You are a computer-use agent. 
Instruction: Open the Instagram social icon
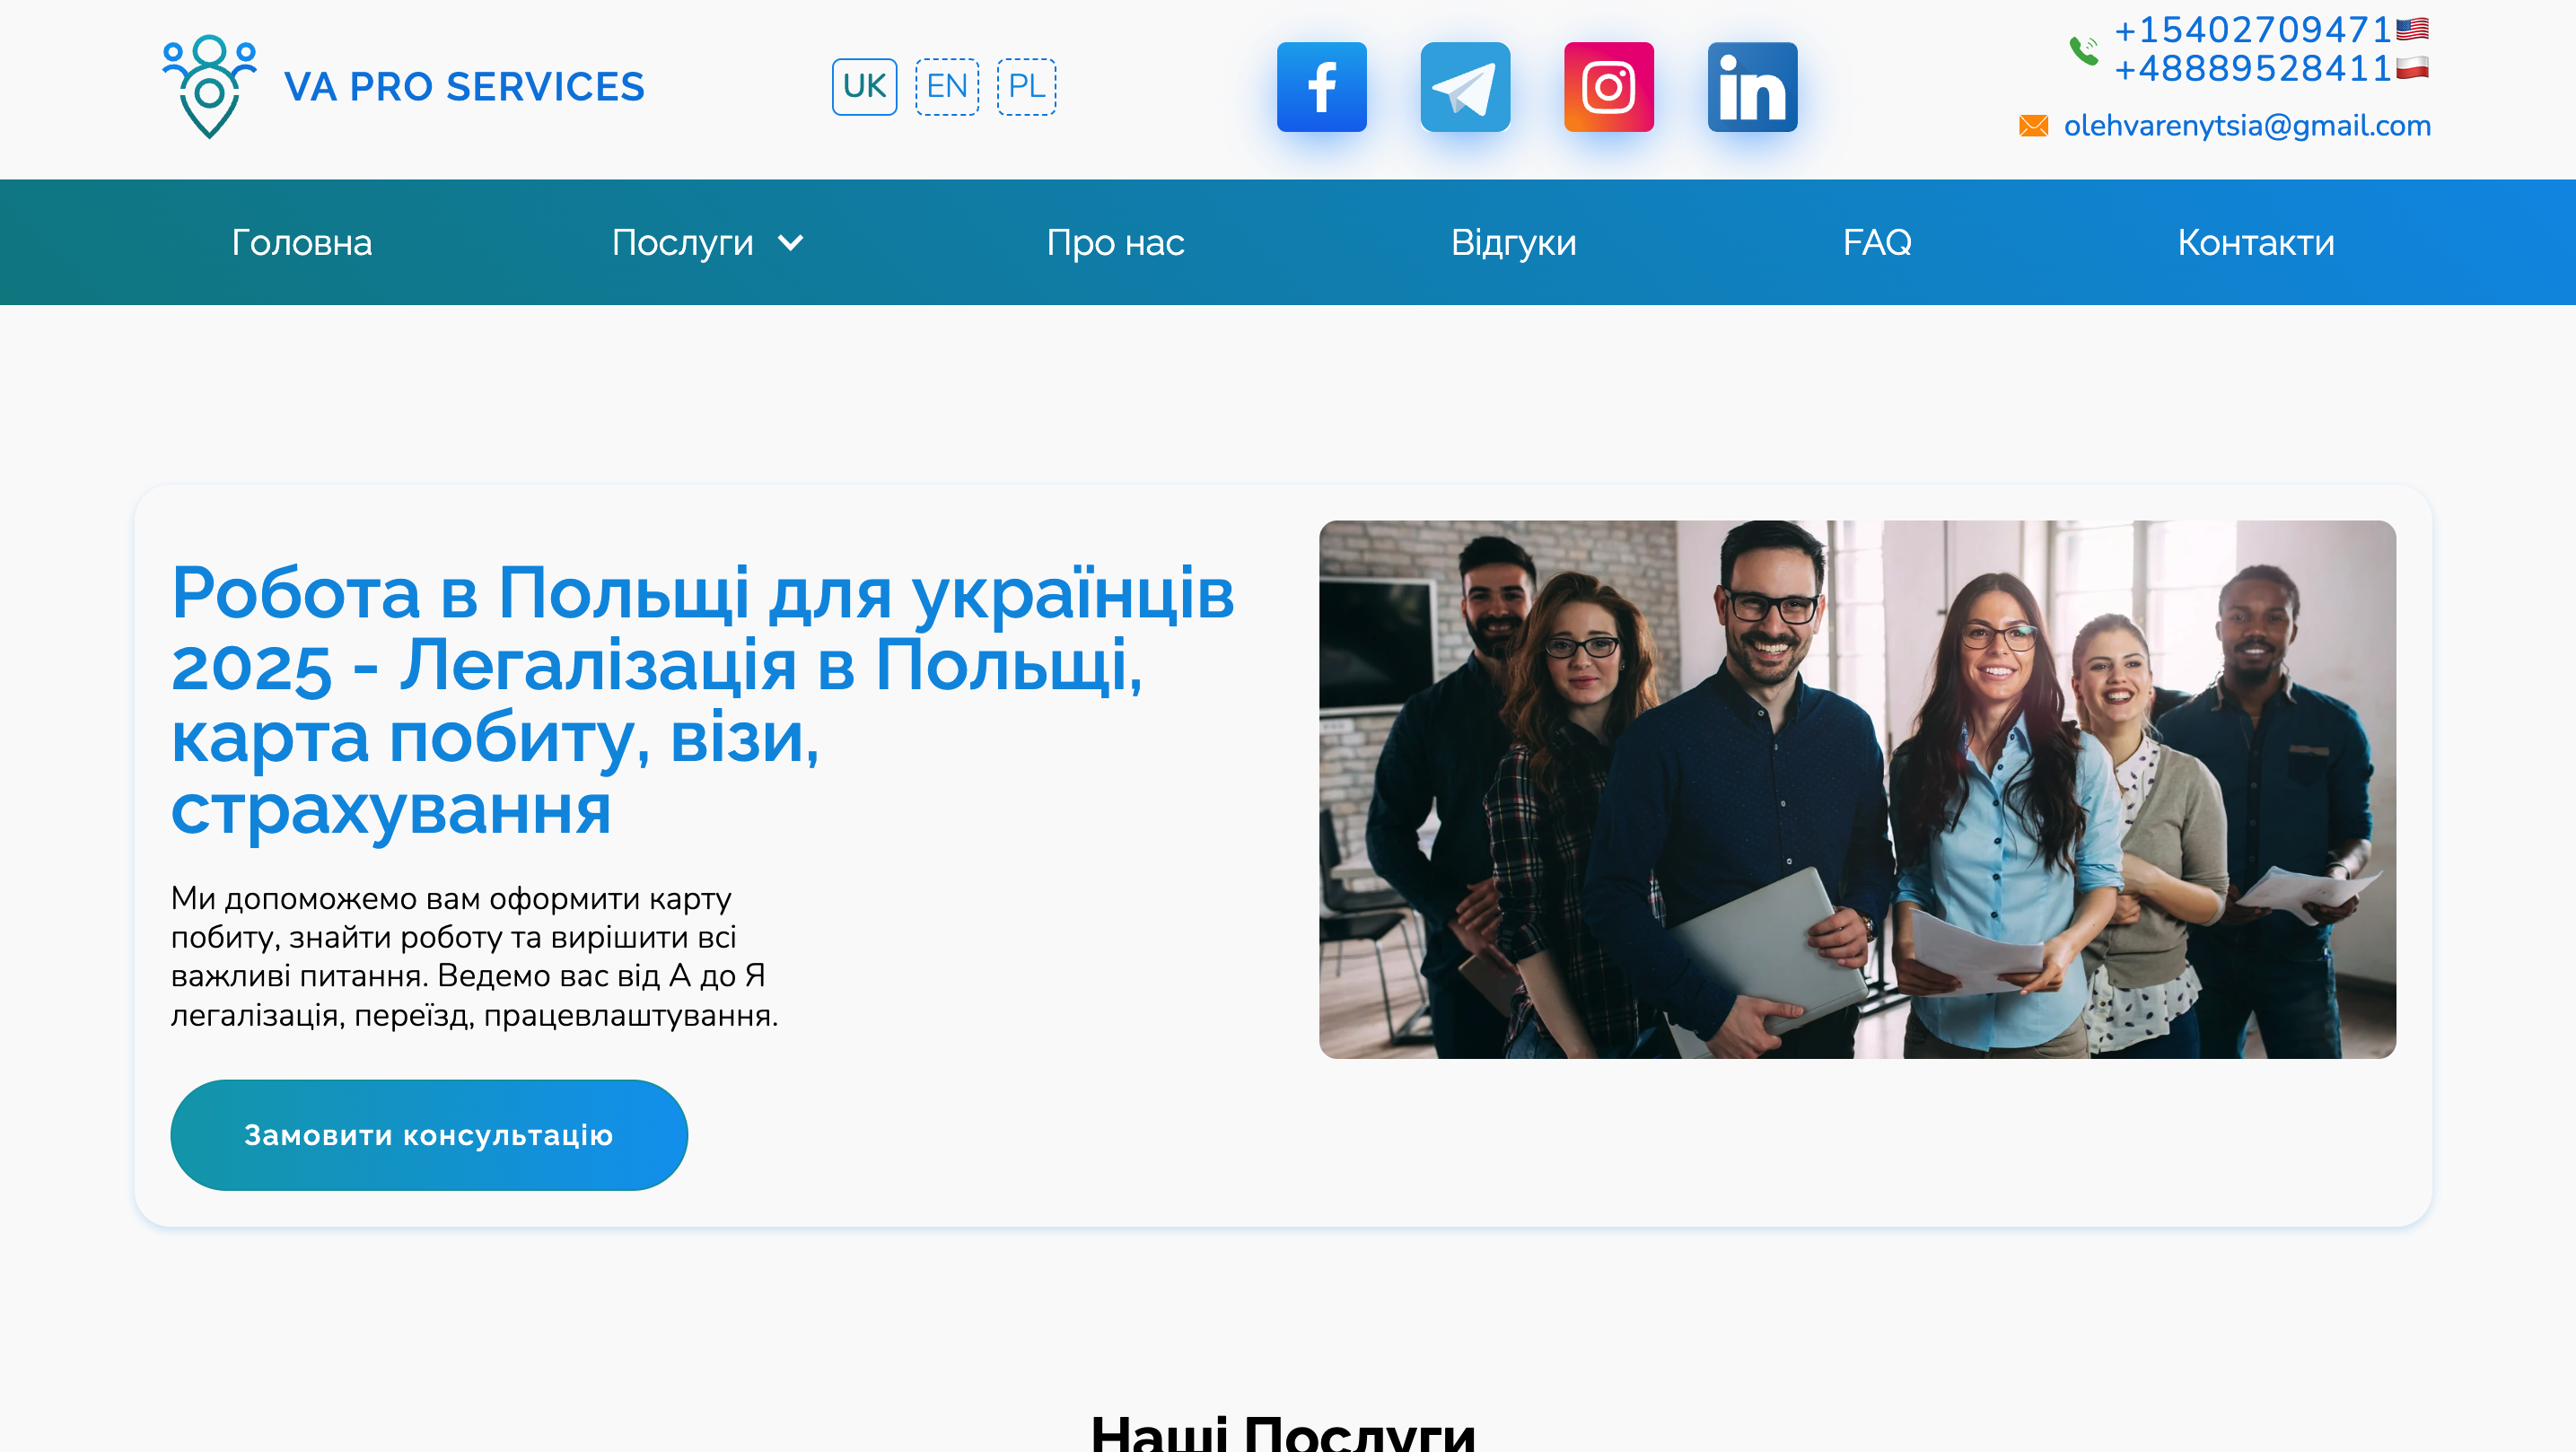1608,87
